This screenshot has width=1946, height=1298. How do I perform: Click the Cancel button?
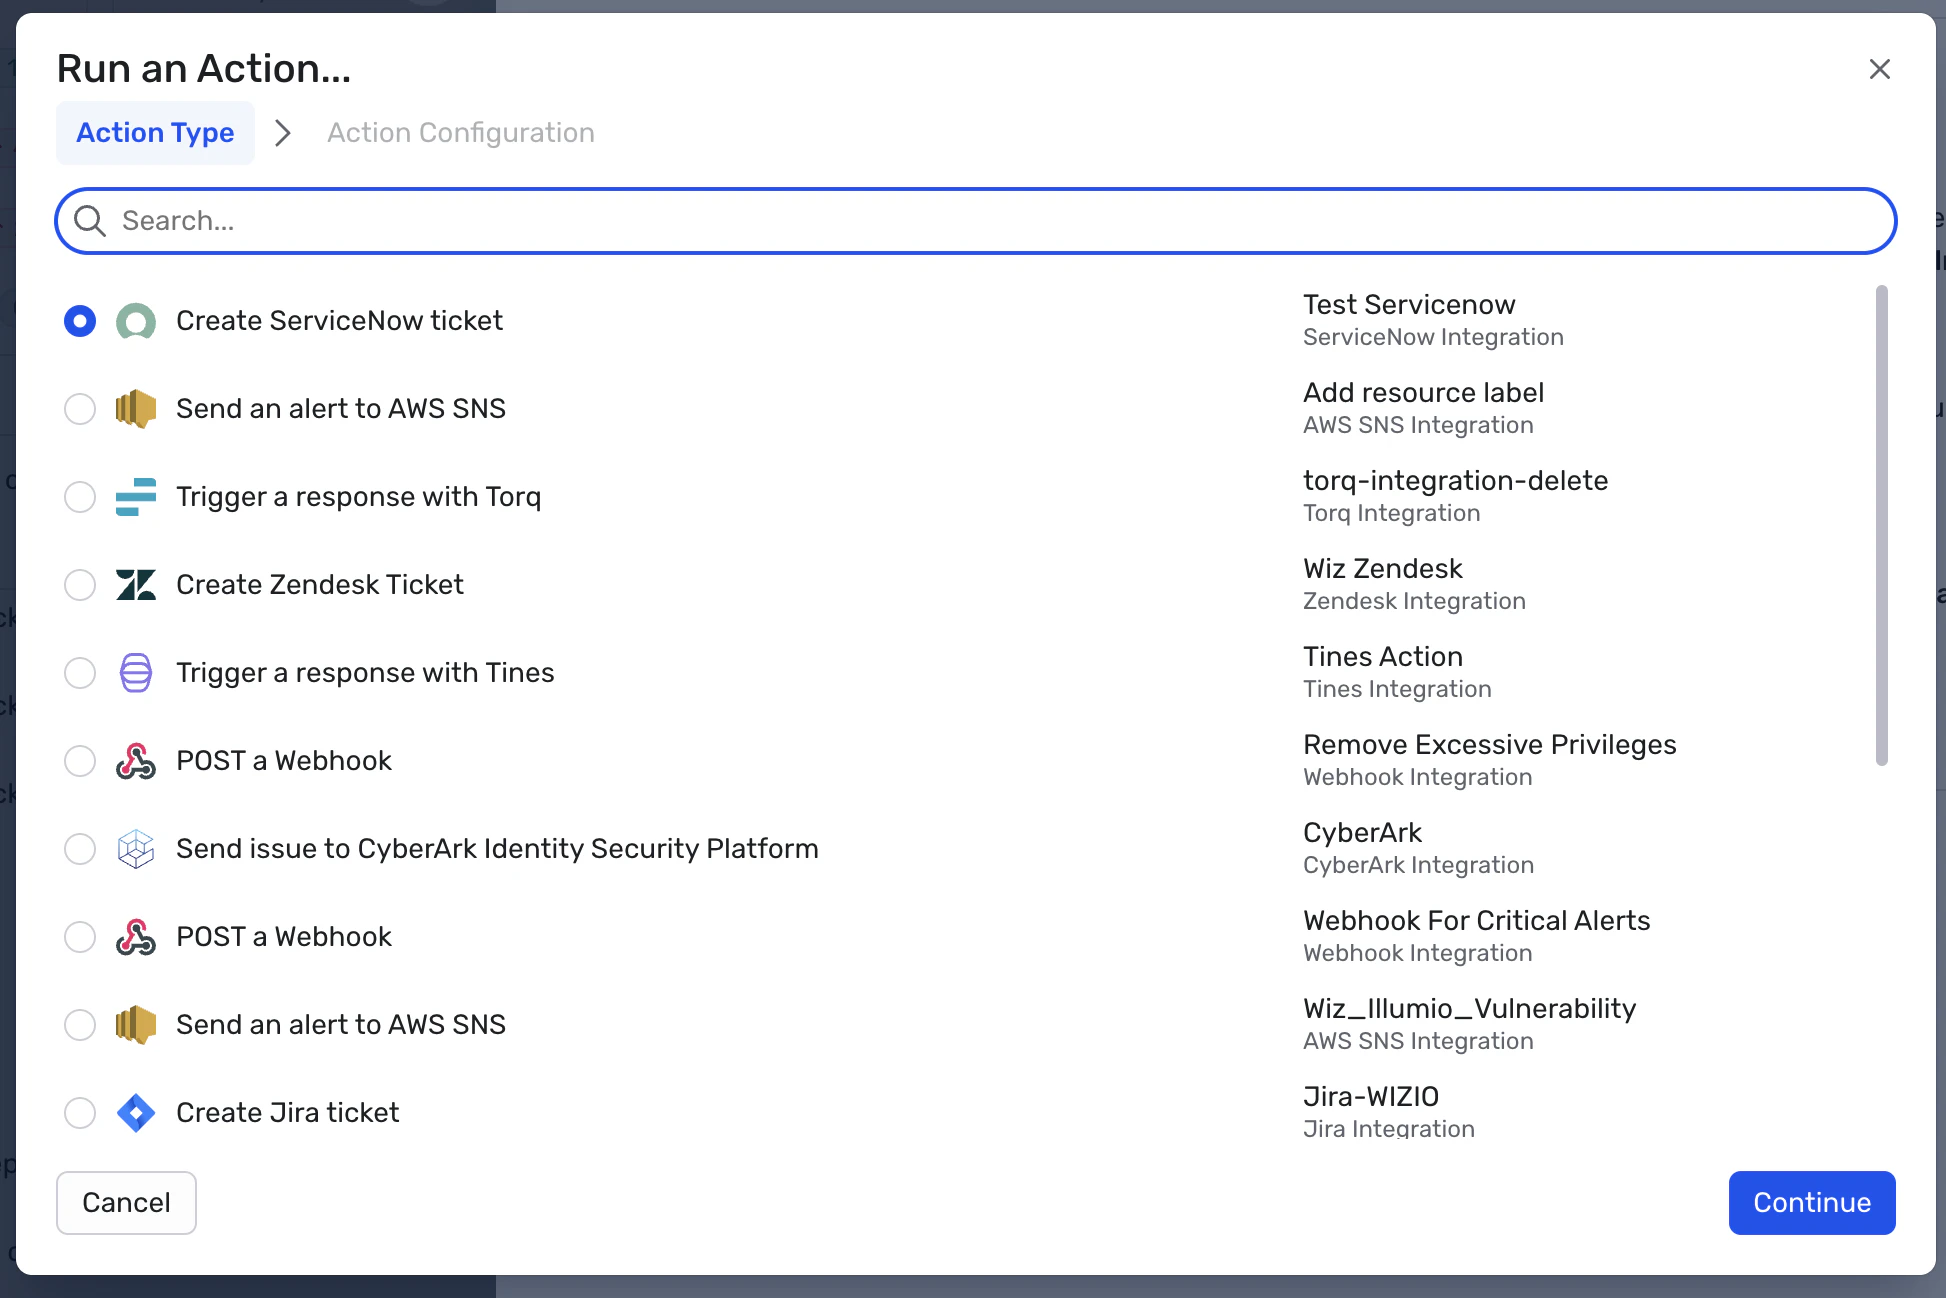126,1203
